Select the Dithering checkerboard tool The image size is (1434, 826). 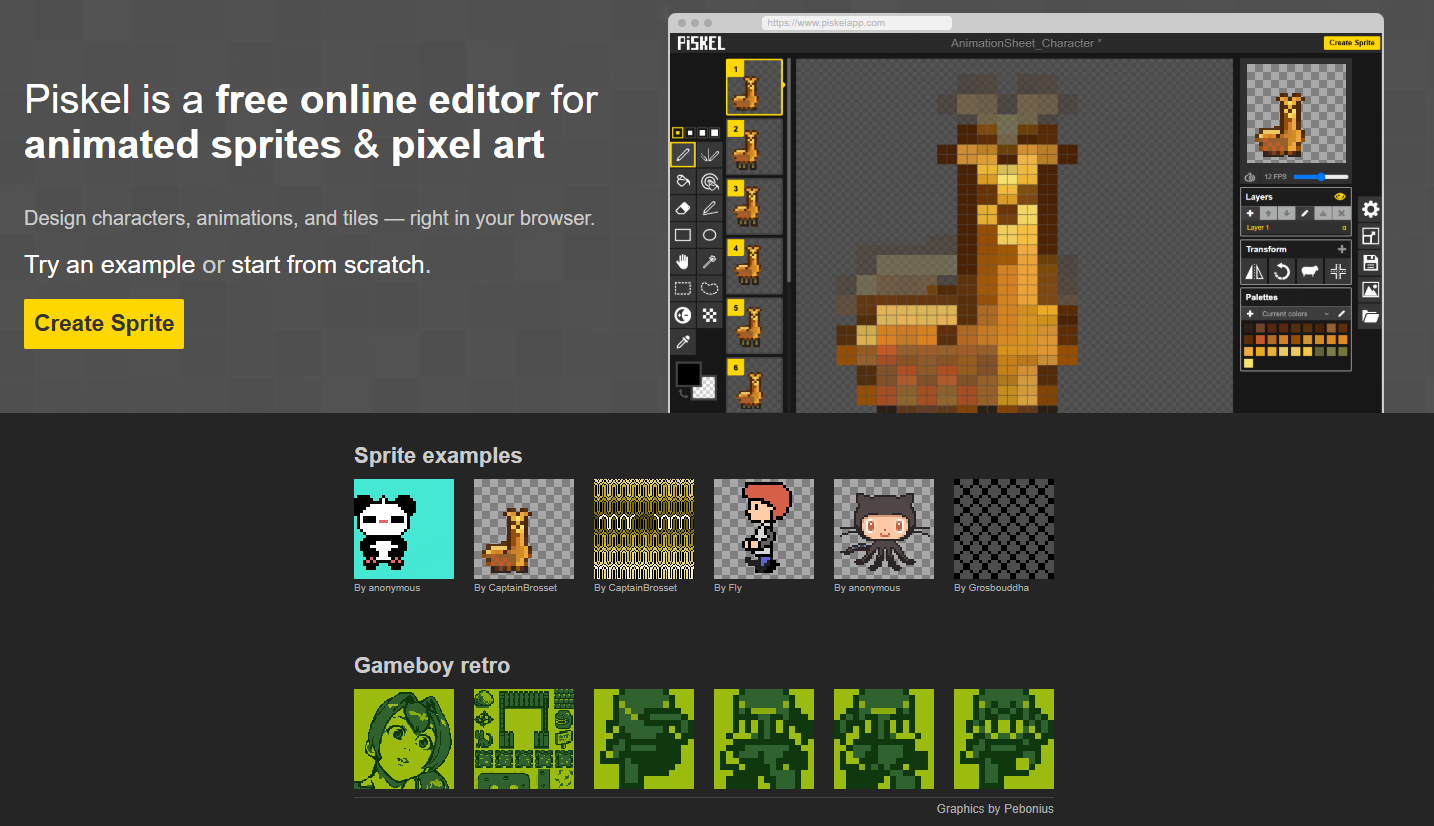click(710, 315)
